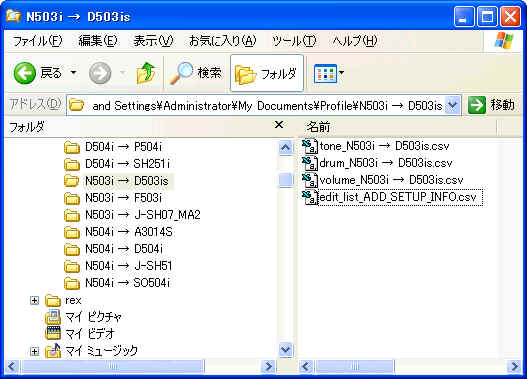Screen dimensions: 527x379
Task: Click file list horizontal scroll right arrow
Action: (515, 366)
